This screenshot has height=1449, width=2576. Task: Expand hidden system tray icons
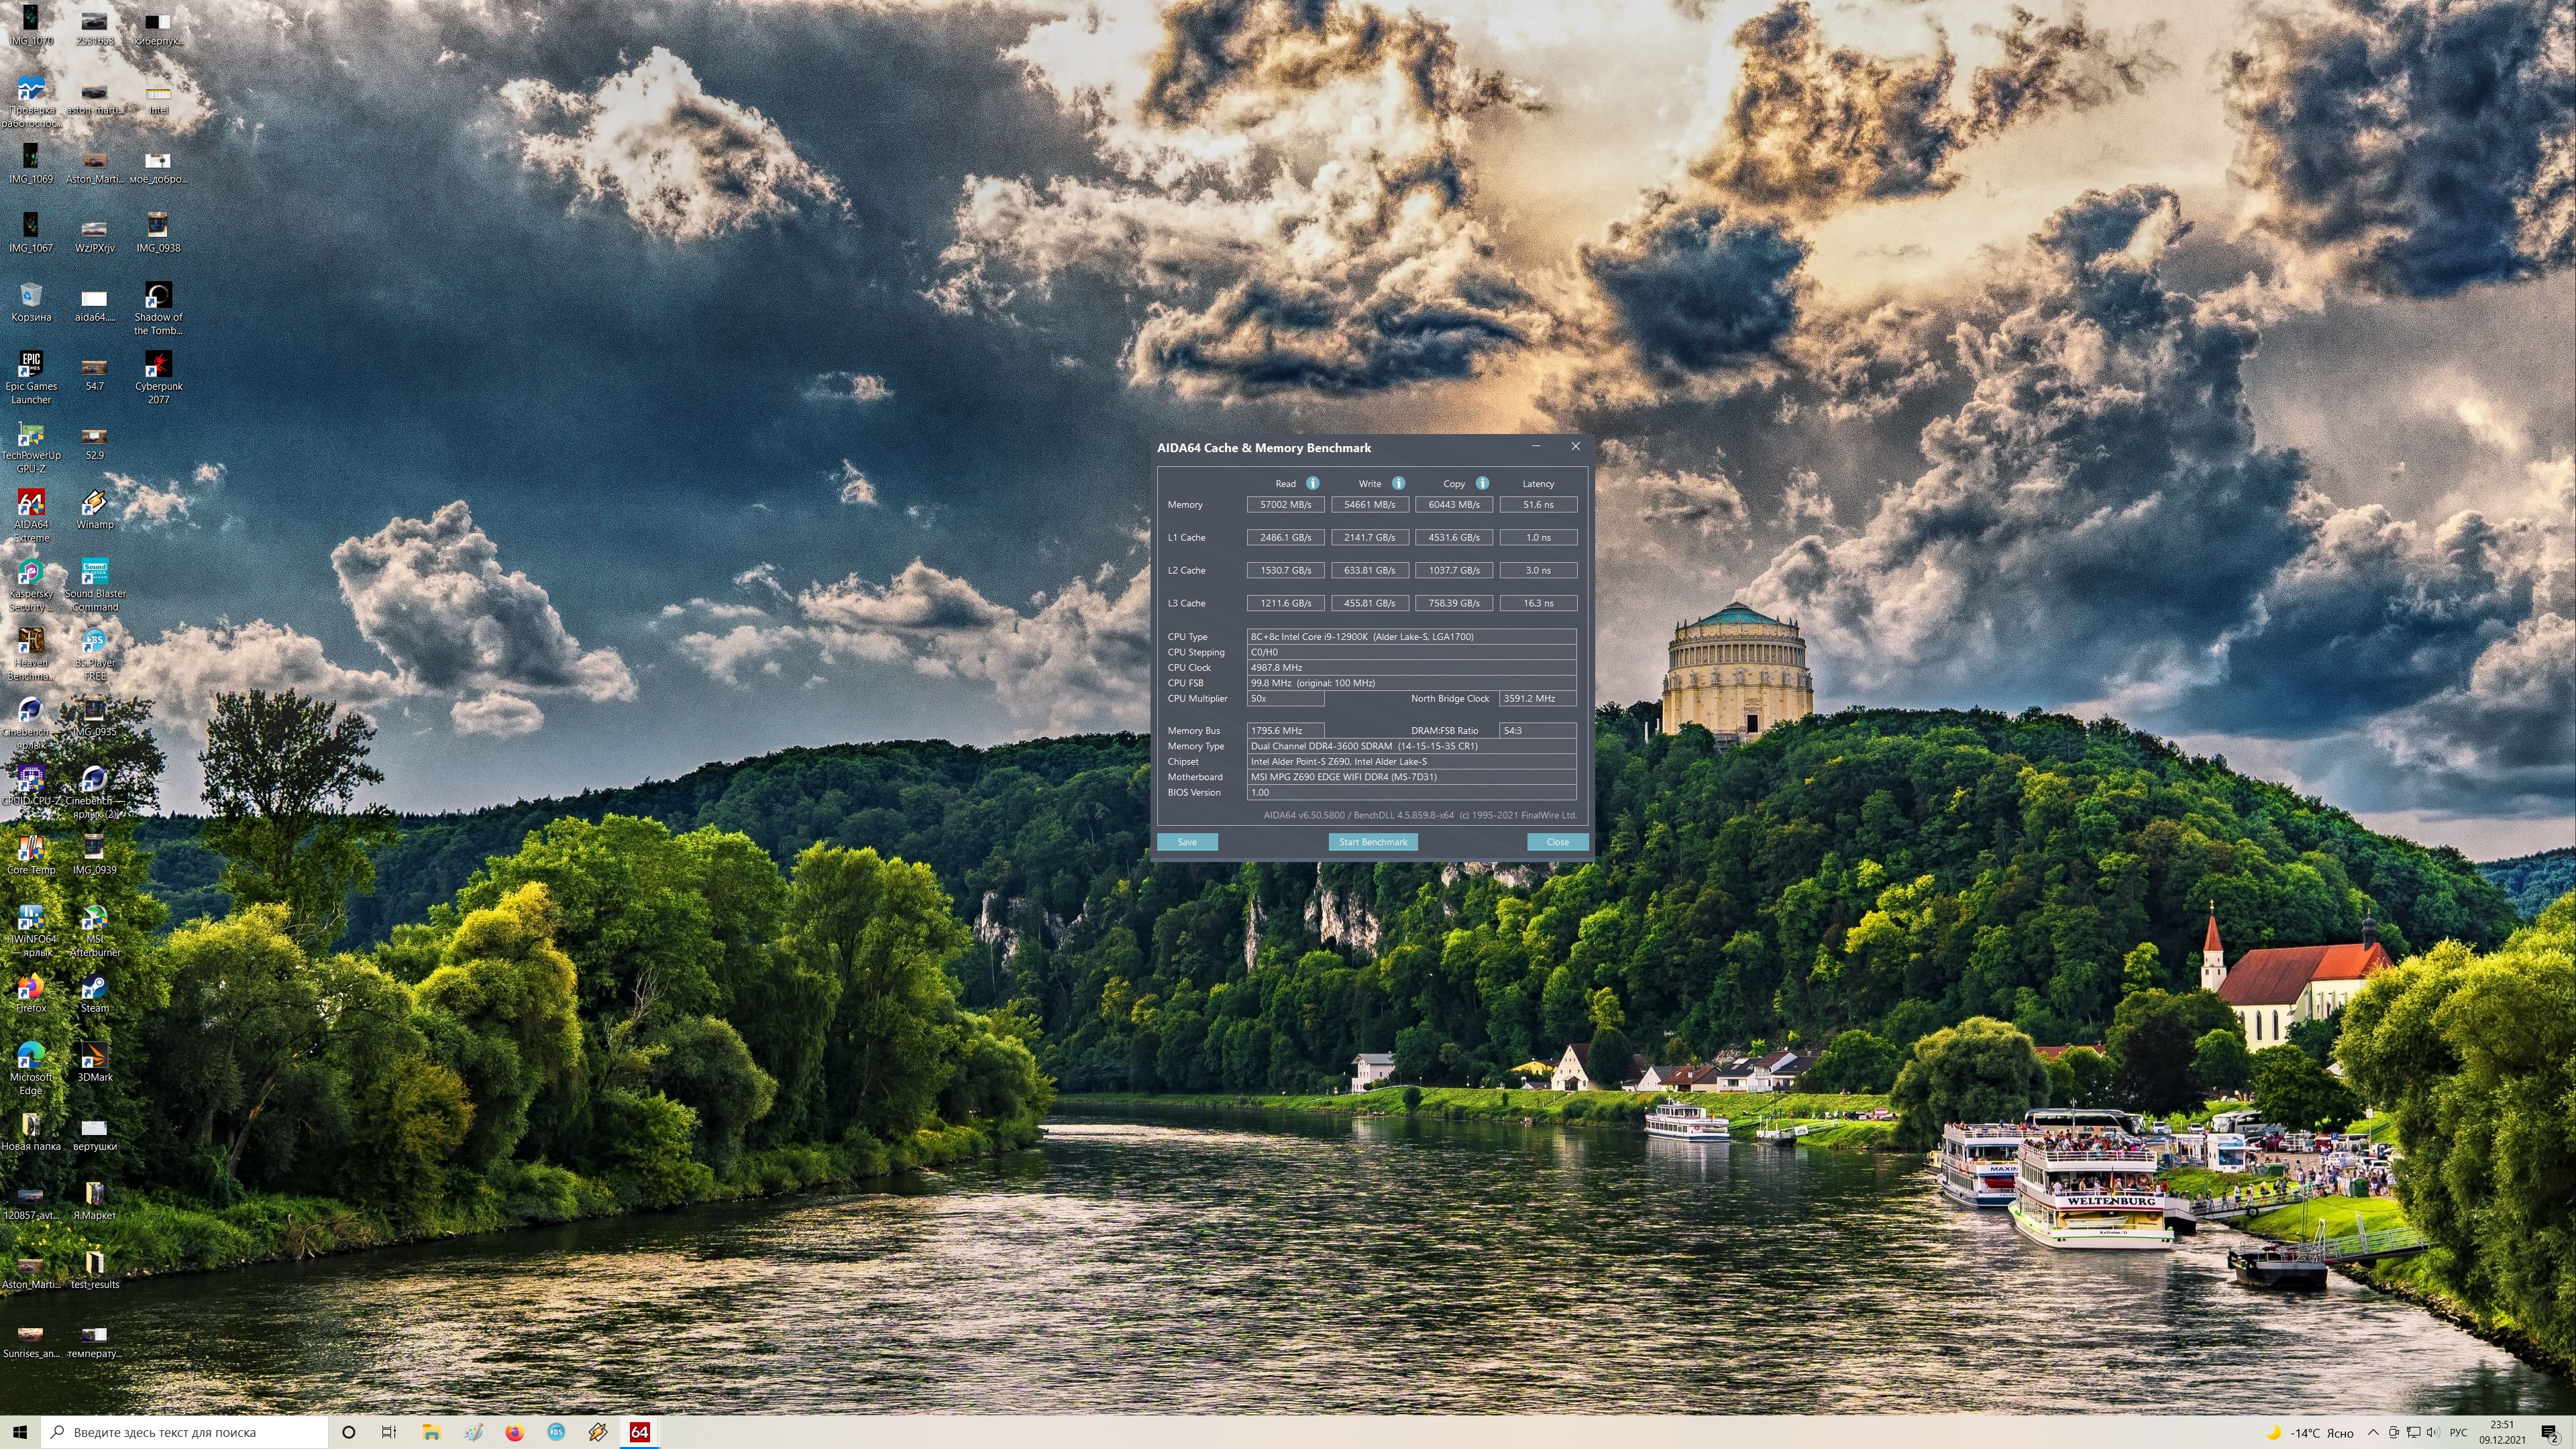tap(2372, 1432)
